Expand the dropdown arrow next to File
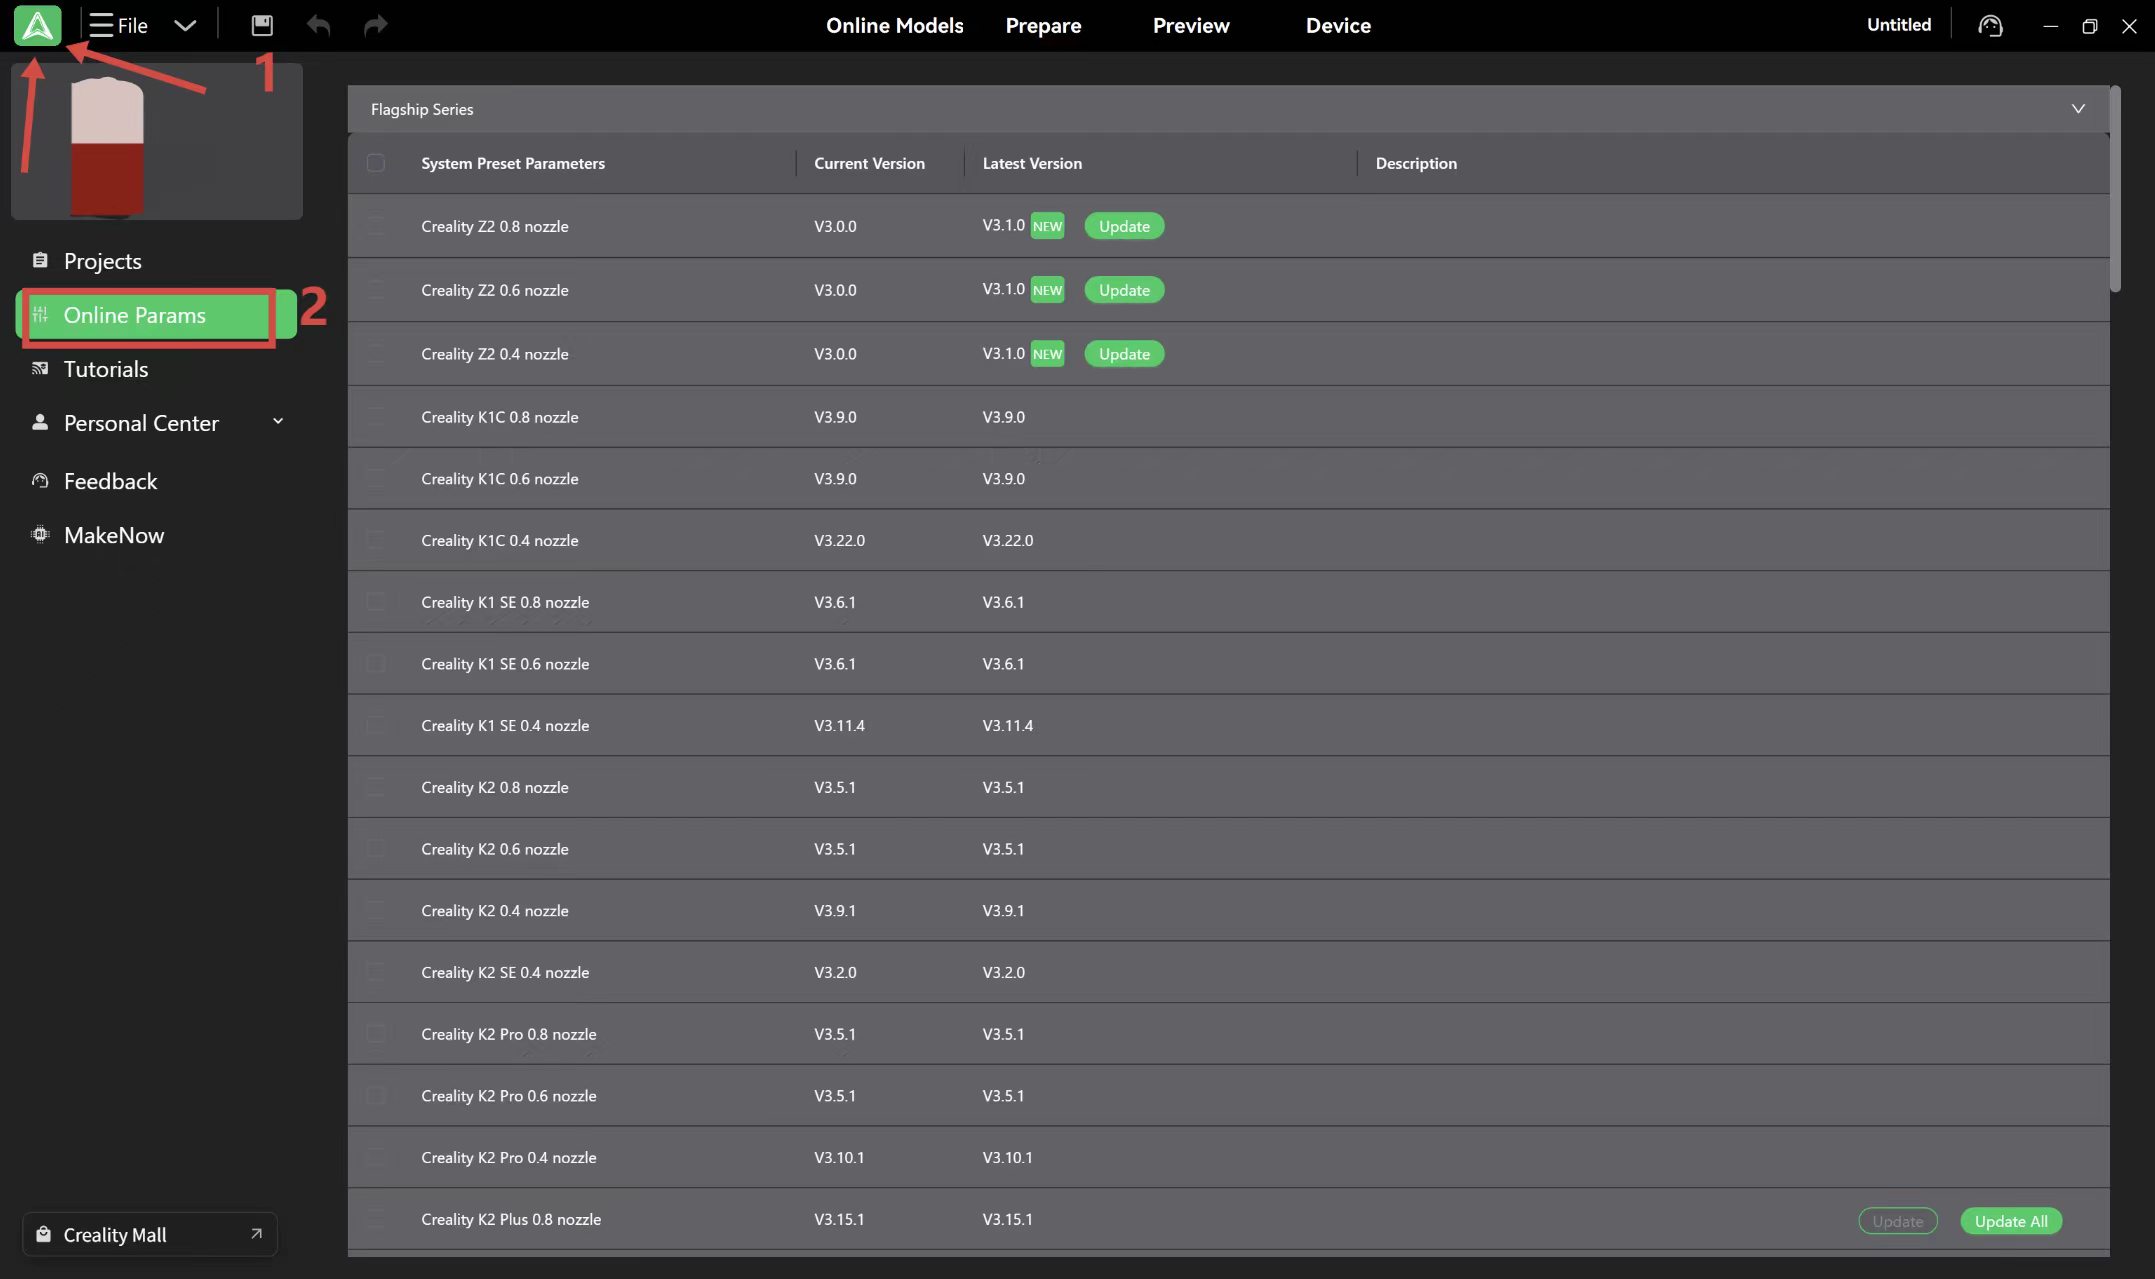 tap(185, 25)
